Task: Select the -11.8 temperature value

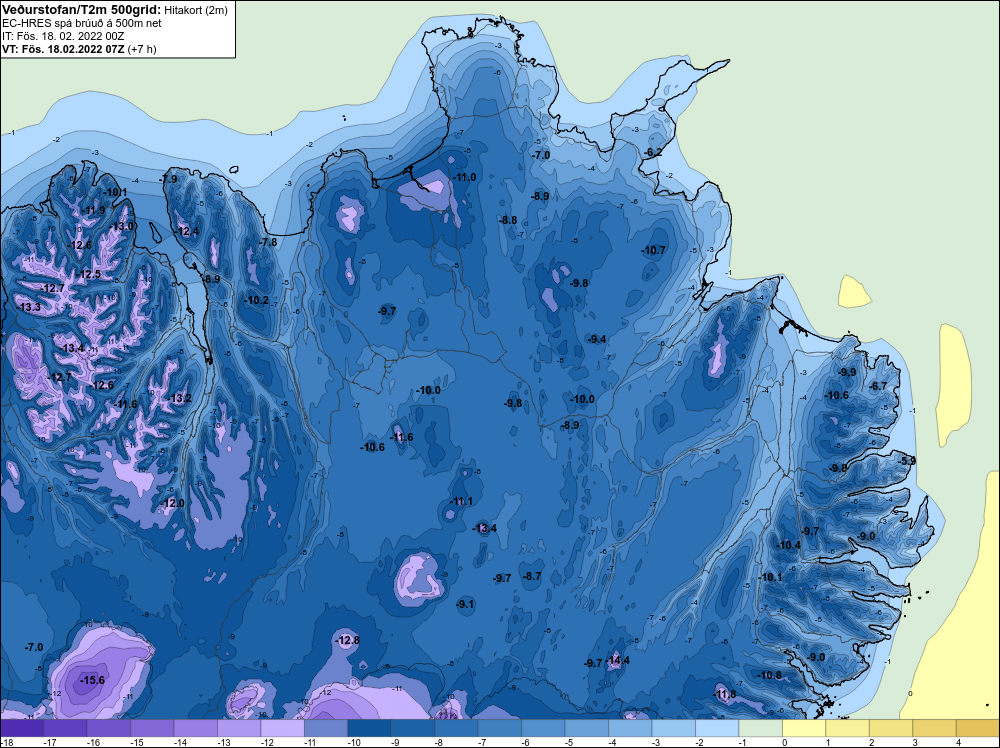Action: pyautogui.click(x=724, y=694)
